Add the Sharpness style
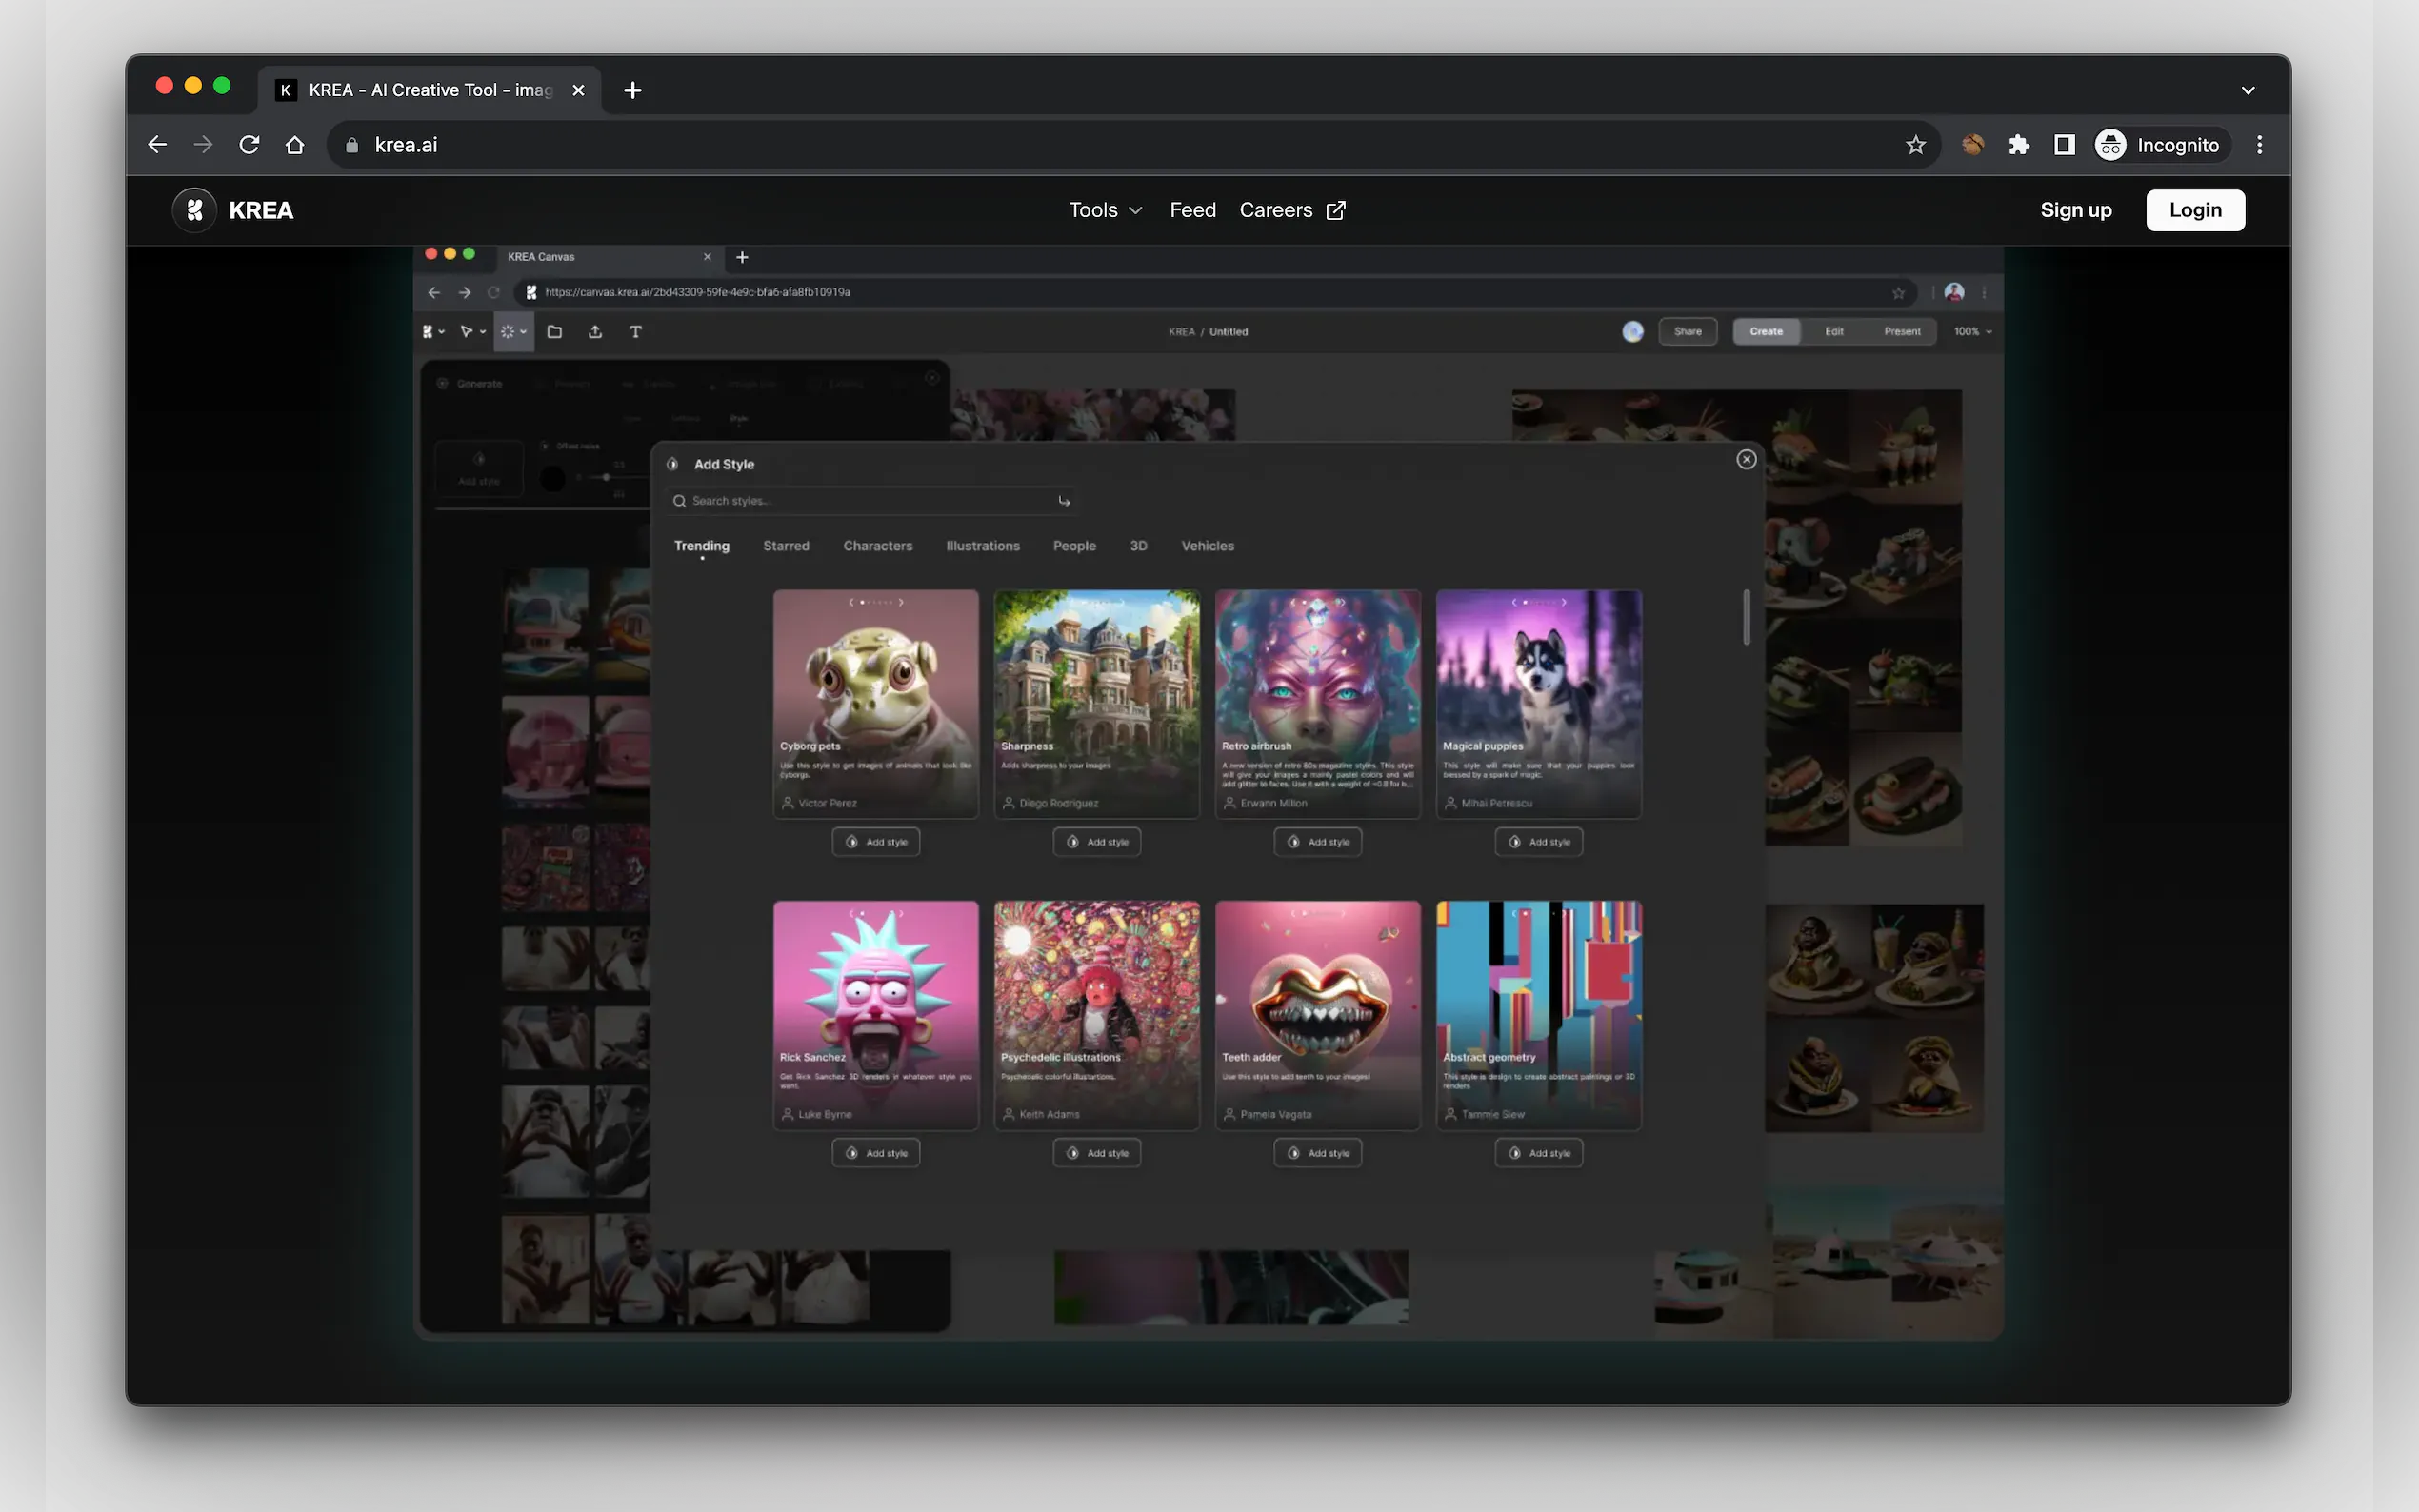Image resolution: width=2419 pixels, height=1512 pixels. pyautogui.click(x=1096, y=842)
